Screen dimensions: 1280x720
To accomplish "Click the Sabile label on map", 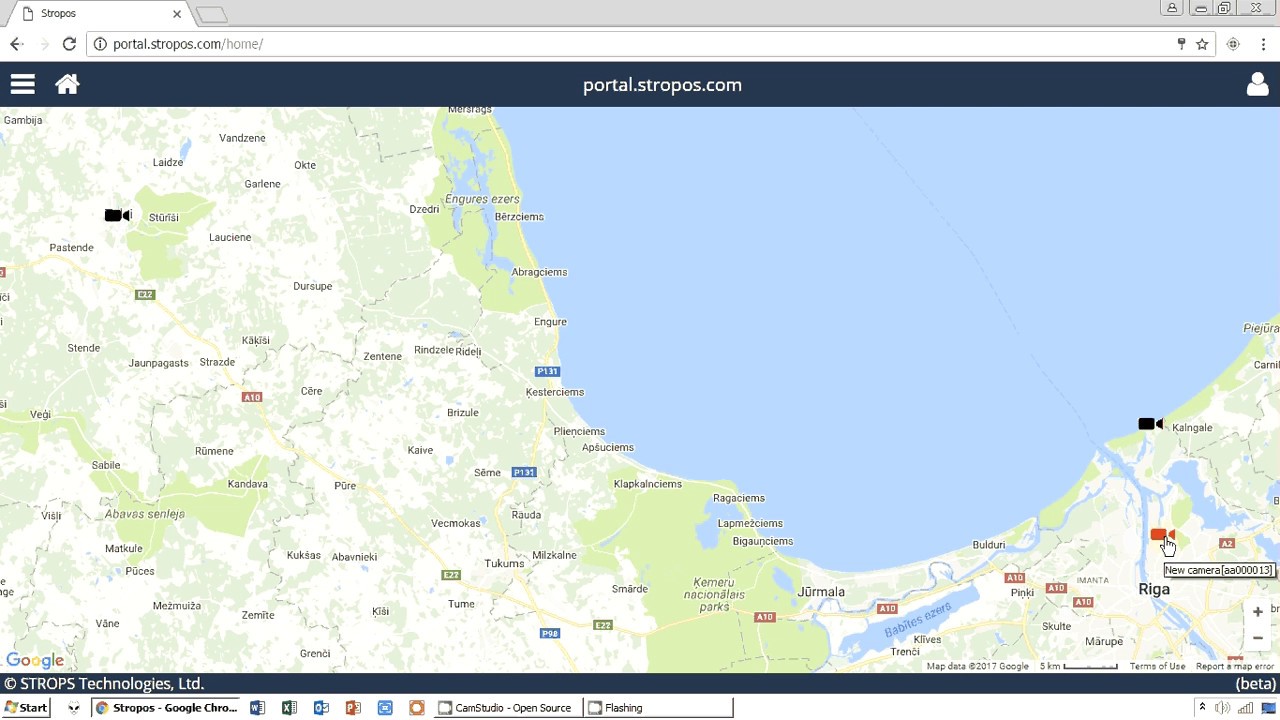I will coord(106,465).
